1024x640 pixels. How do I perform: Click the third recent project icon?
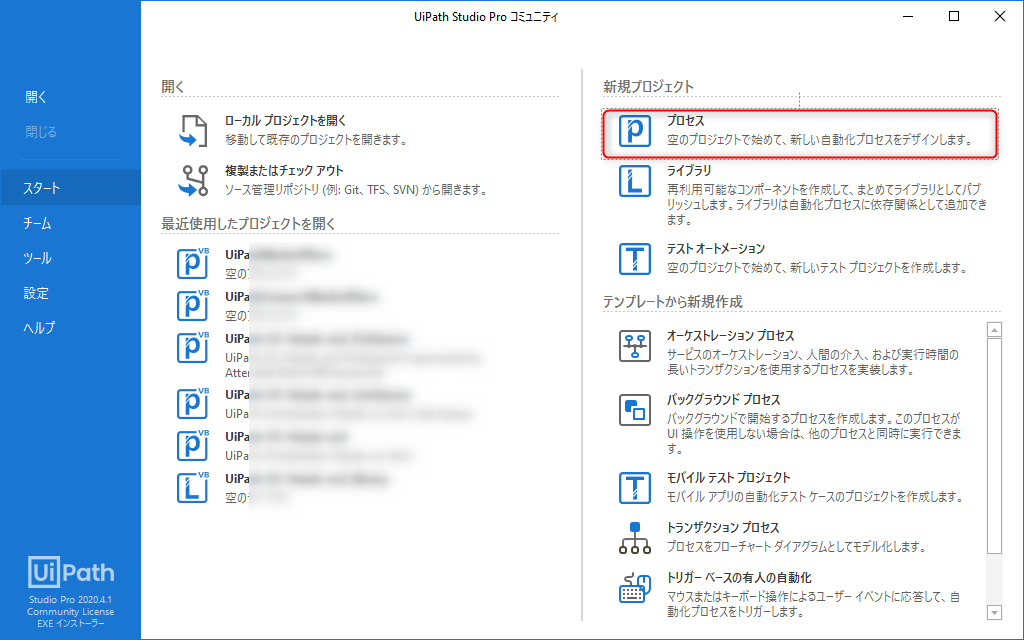[x=193, y=347]
